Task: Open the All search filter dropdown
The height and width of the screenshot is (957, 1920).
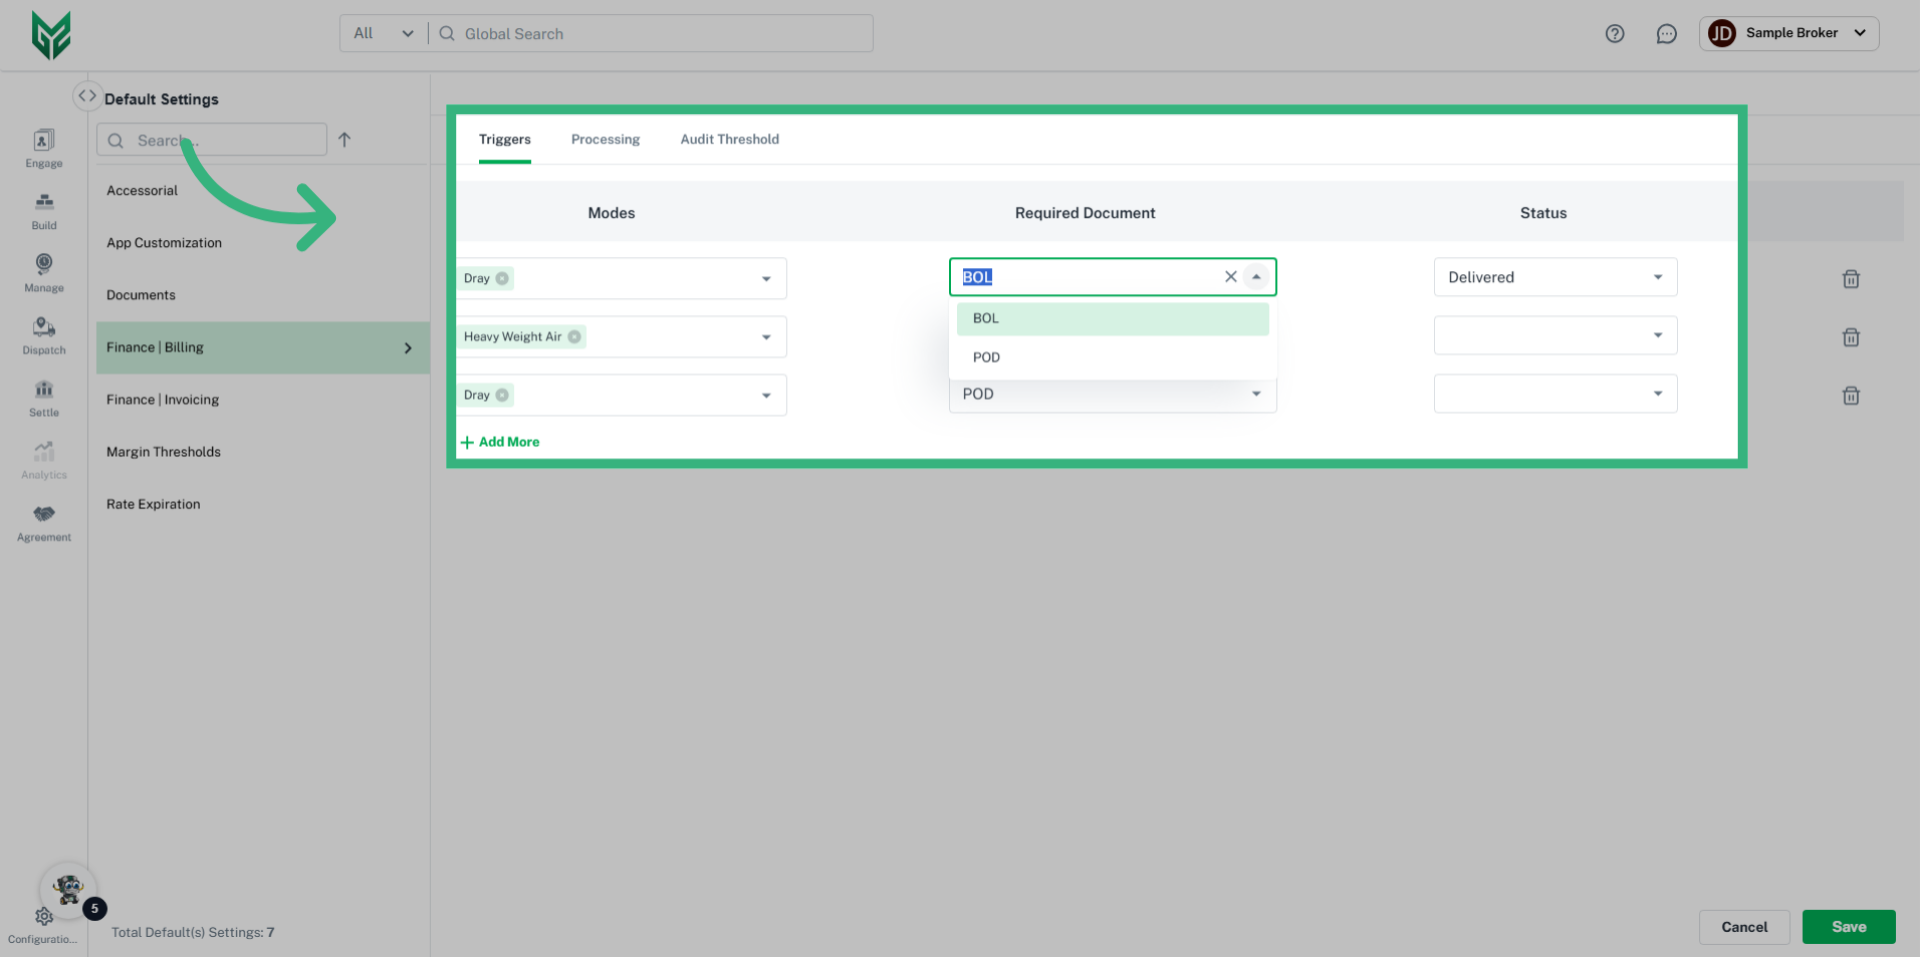Action: [x=383, y=34]
